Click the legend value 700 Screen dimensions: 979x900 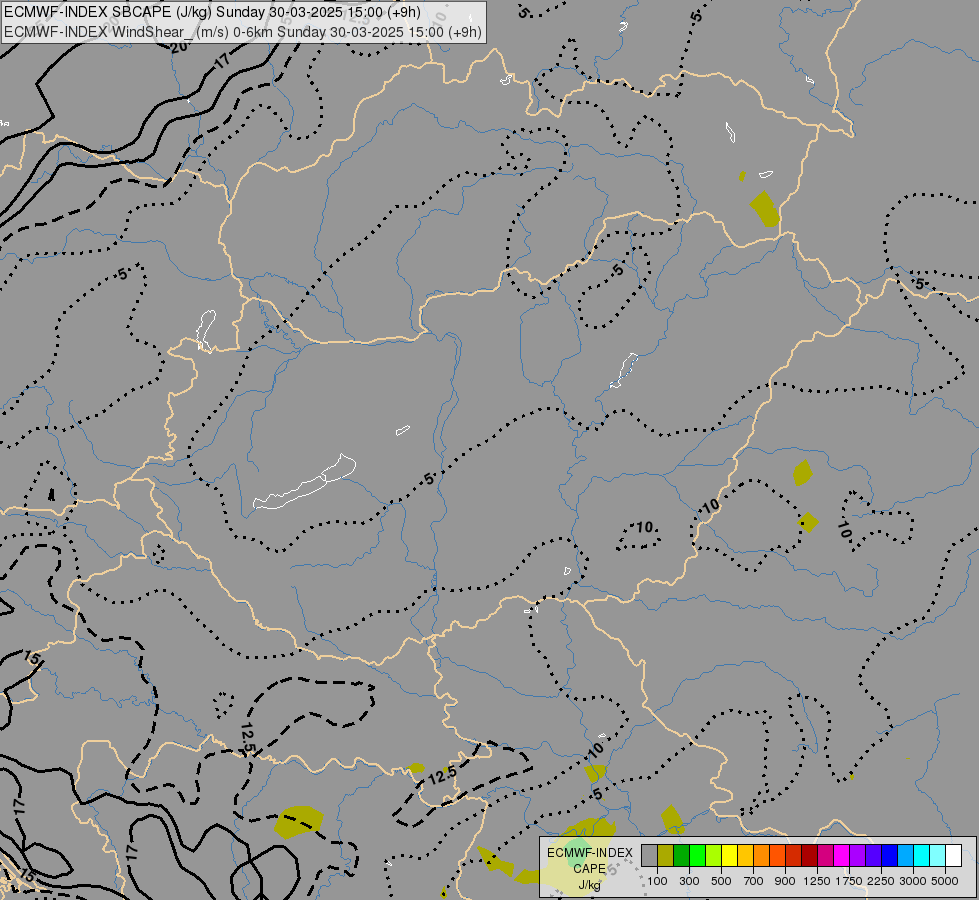[x=754, y=881]
